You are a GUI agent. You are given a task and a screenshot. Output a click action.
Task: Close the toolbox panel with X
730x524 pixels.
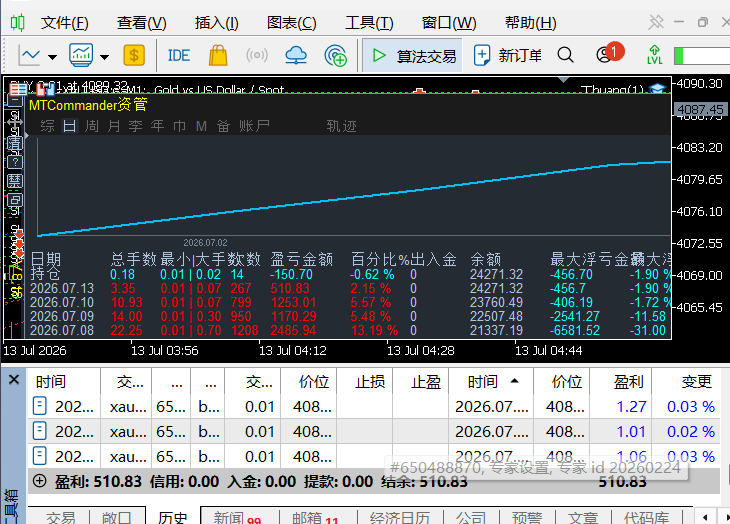(14, 380)
